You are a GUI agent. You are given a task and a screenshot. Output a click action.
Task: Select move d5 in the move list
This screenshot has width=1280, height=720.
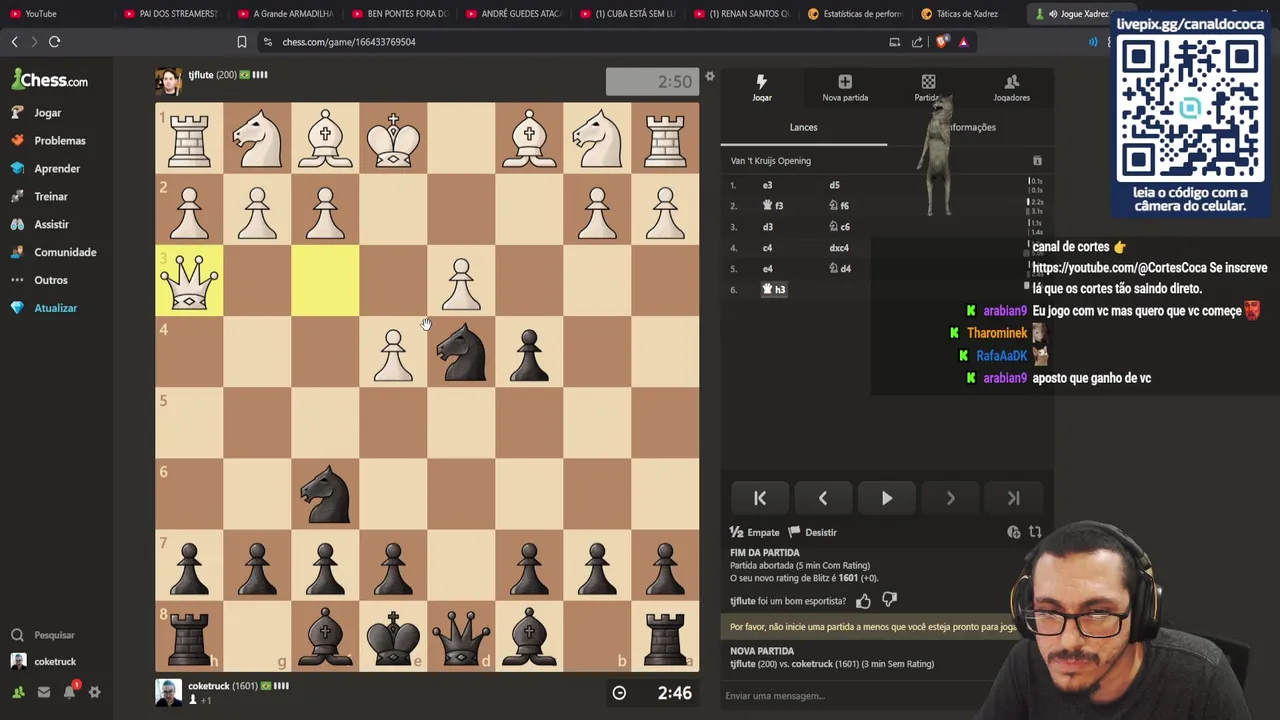click(834, 185)
